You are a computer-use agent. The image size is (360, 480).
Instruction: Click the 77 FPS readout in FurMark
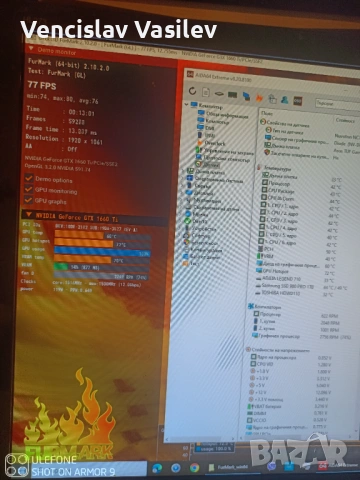click(42, 85)
